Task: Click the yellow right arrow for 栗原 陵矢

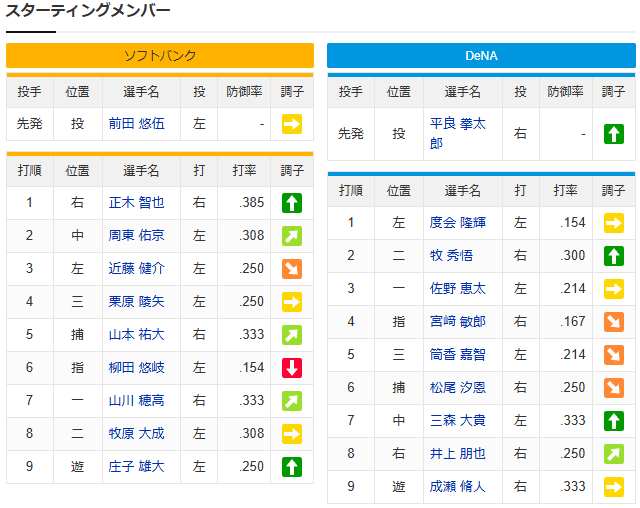Action: pos(292,302)
